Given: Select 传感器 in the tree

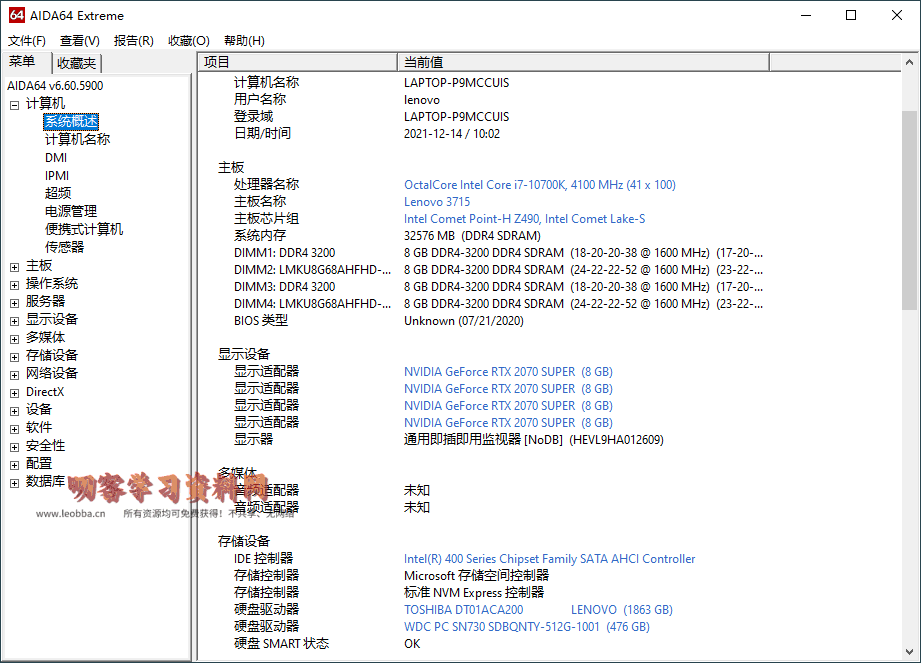Looking at the screenshot, I should click(64, 247).
